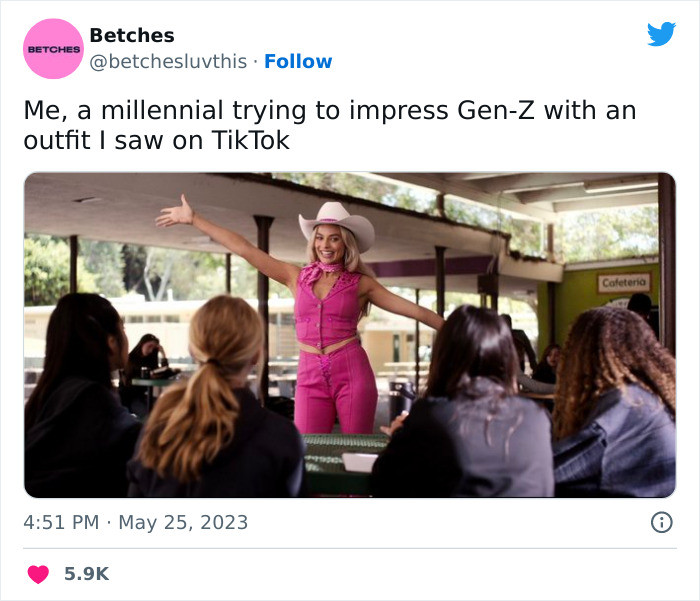Click the pink vest outfit in the photo
The image size is (700, 601).
click(327, 305)
